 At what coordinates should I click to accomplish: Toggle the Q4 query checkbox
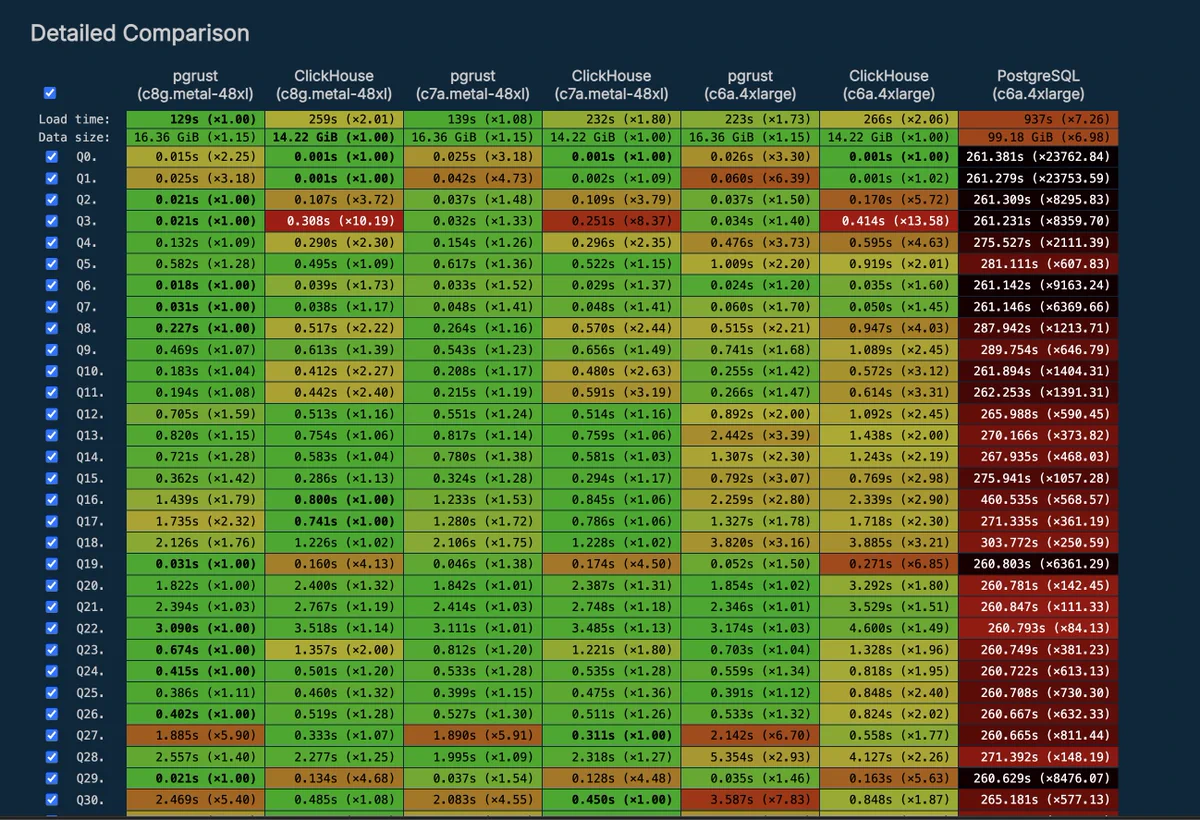coord(51,242)
